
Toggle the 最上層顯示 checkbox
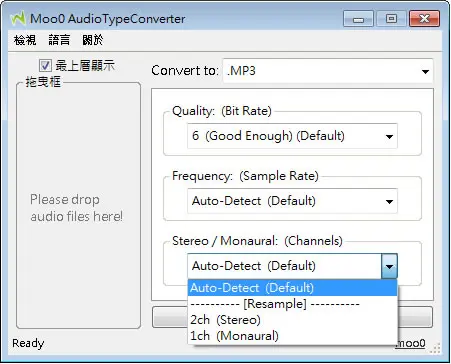(45, 65)
